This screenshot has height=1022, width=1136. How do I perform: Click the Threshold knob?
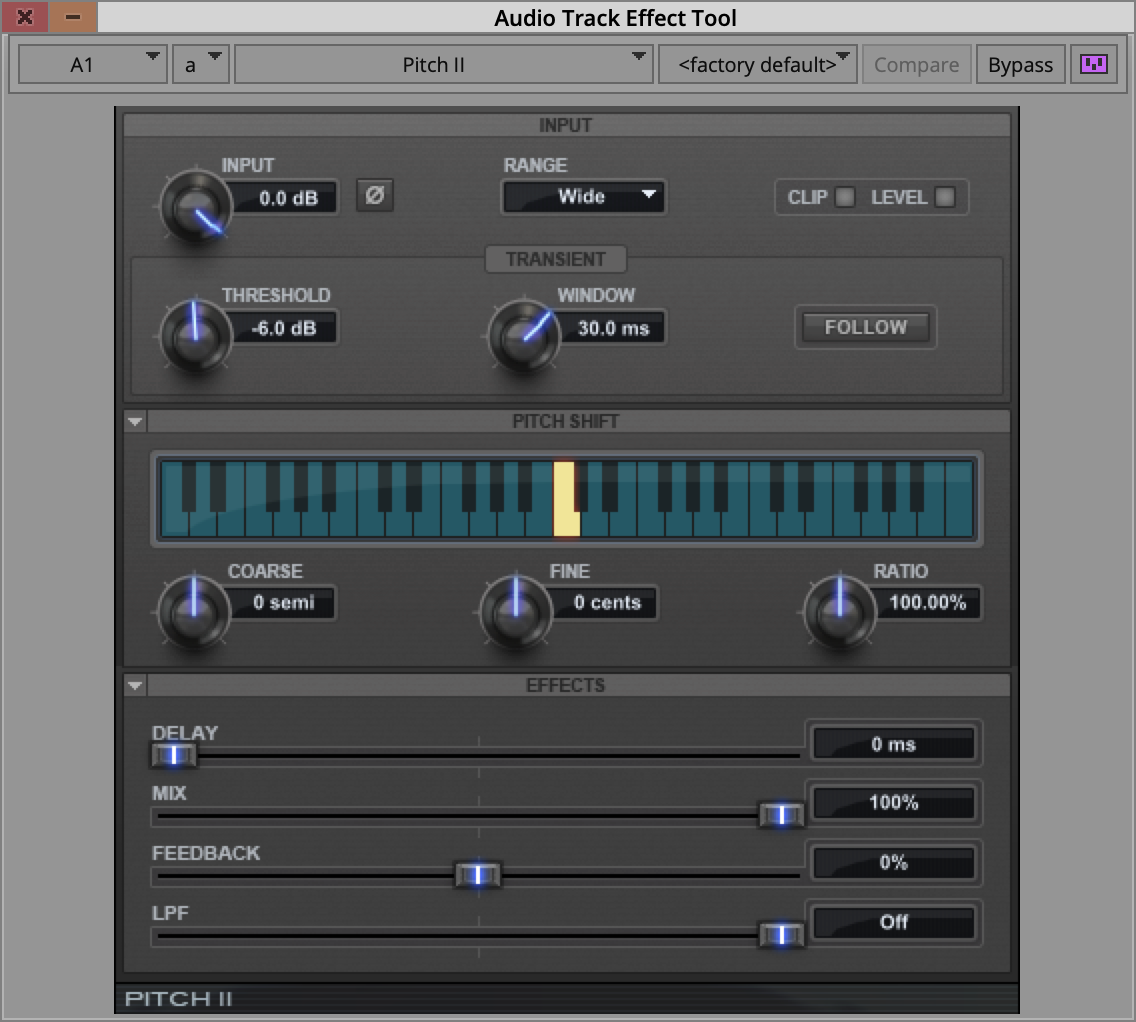click(195, 336)
